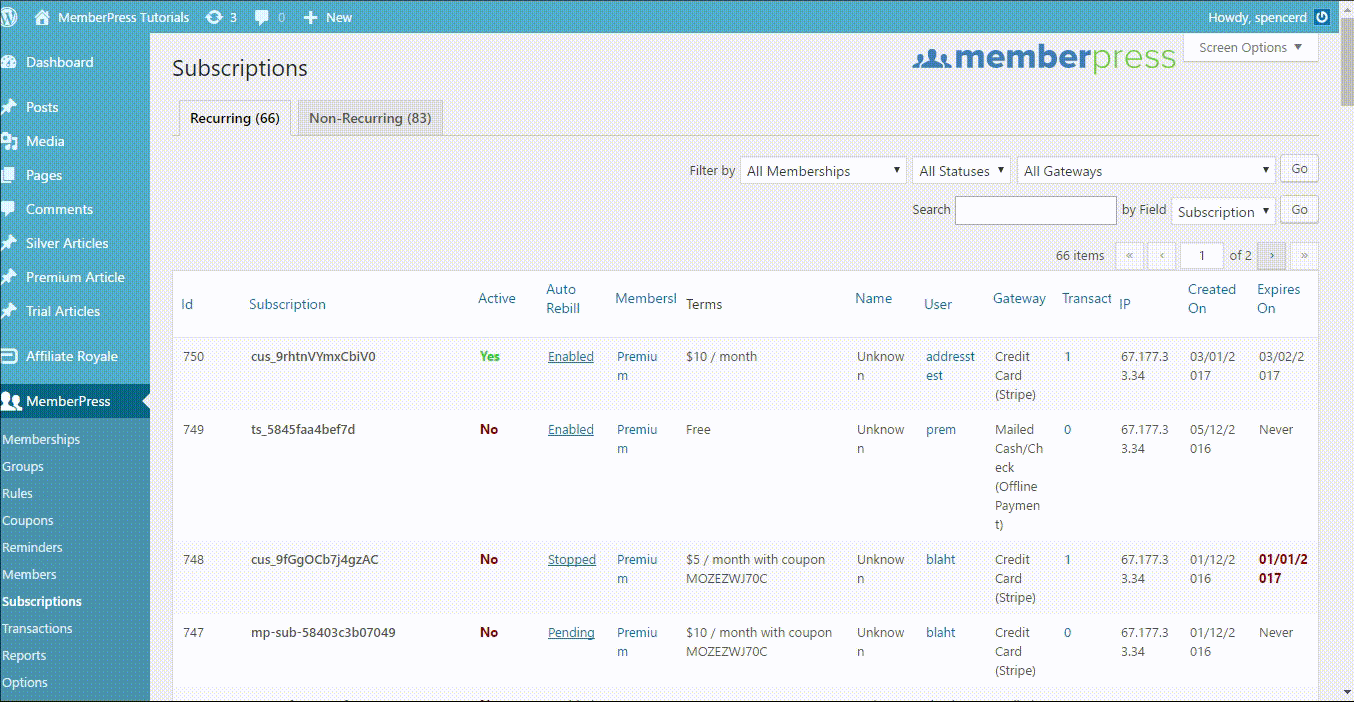Sort by Active column header
This screenshot has width=1354, height=702.
pyautogui.click(x=497, y=298)
